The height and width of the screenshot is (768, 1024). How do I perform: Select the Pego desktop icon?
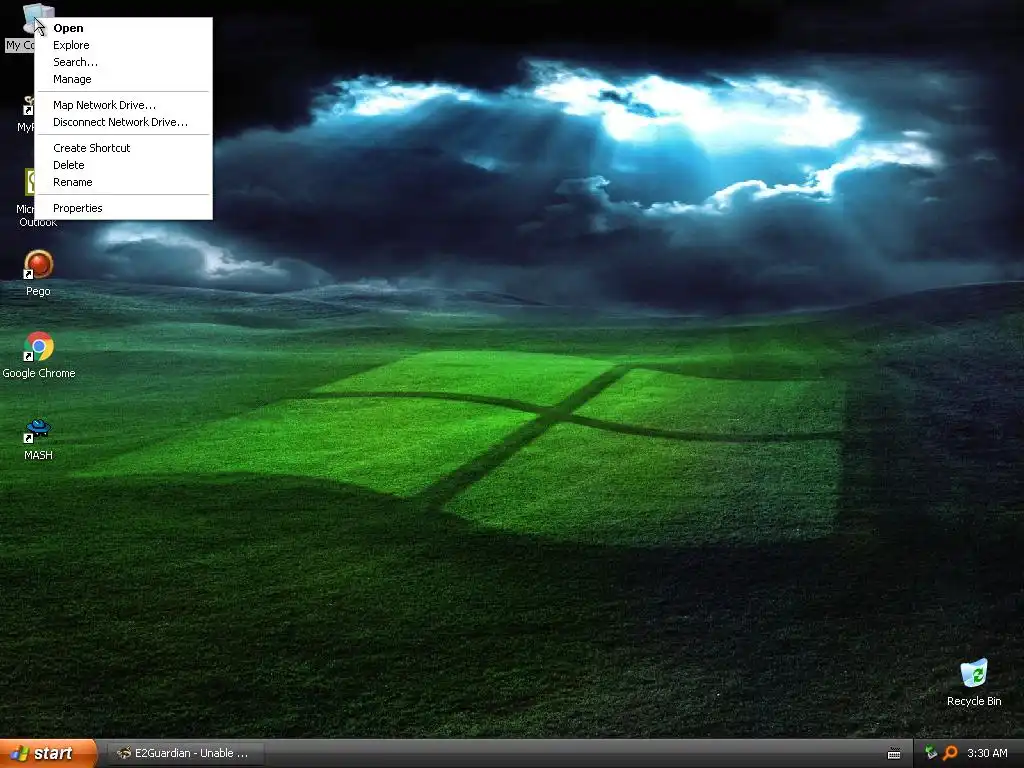(39, 265)
